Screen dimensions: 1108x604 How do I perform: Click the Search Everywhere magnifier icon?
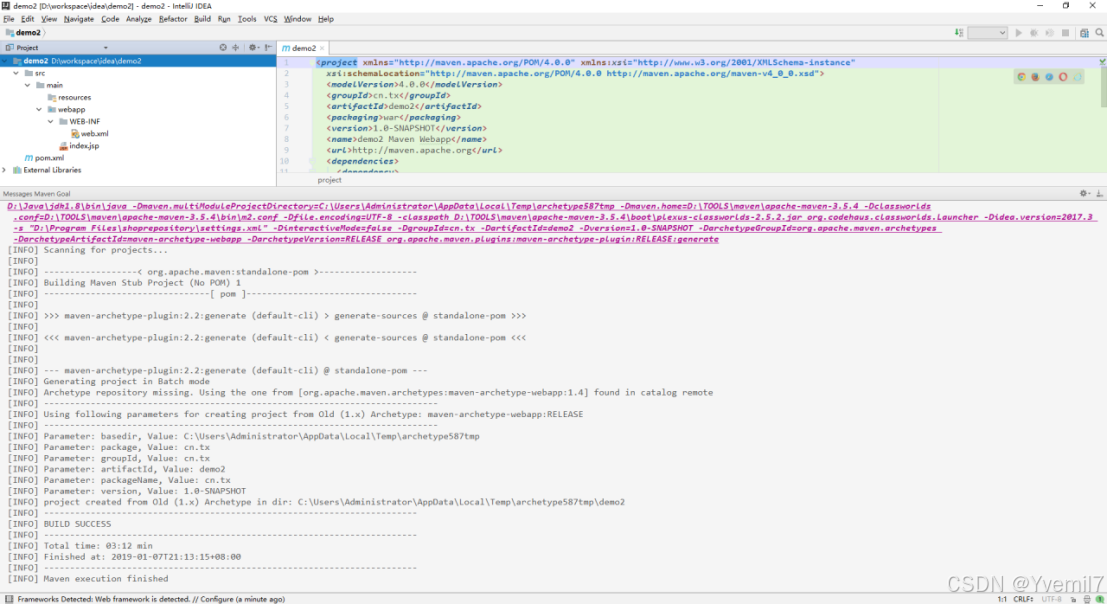1100,33
